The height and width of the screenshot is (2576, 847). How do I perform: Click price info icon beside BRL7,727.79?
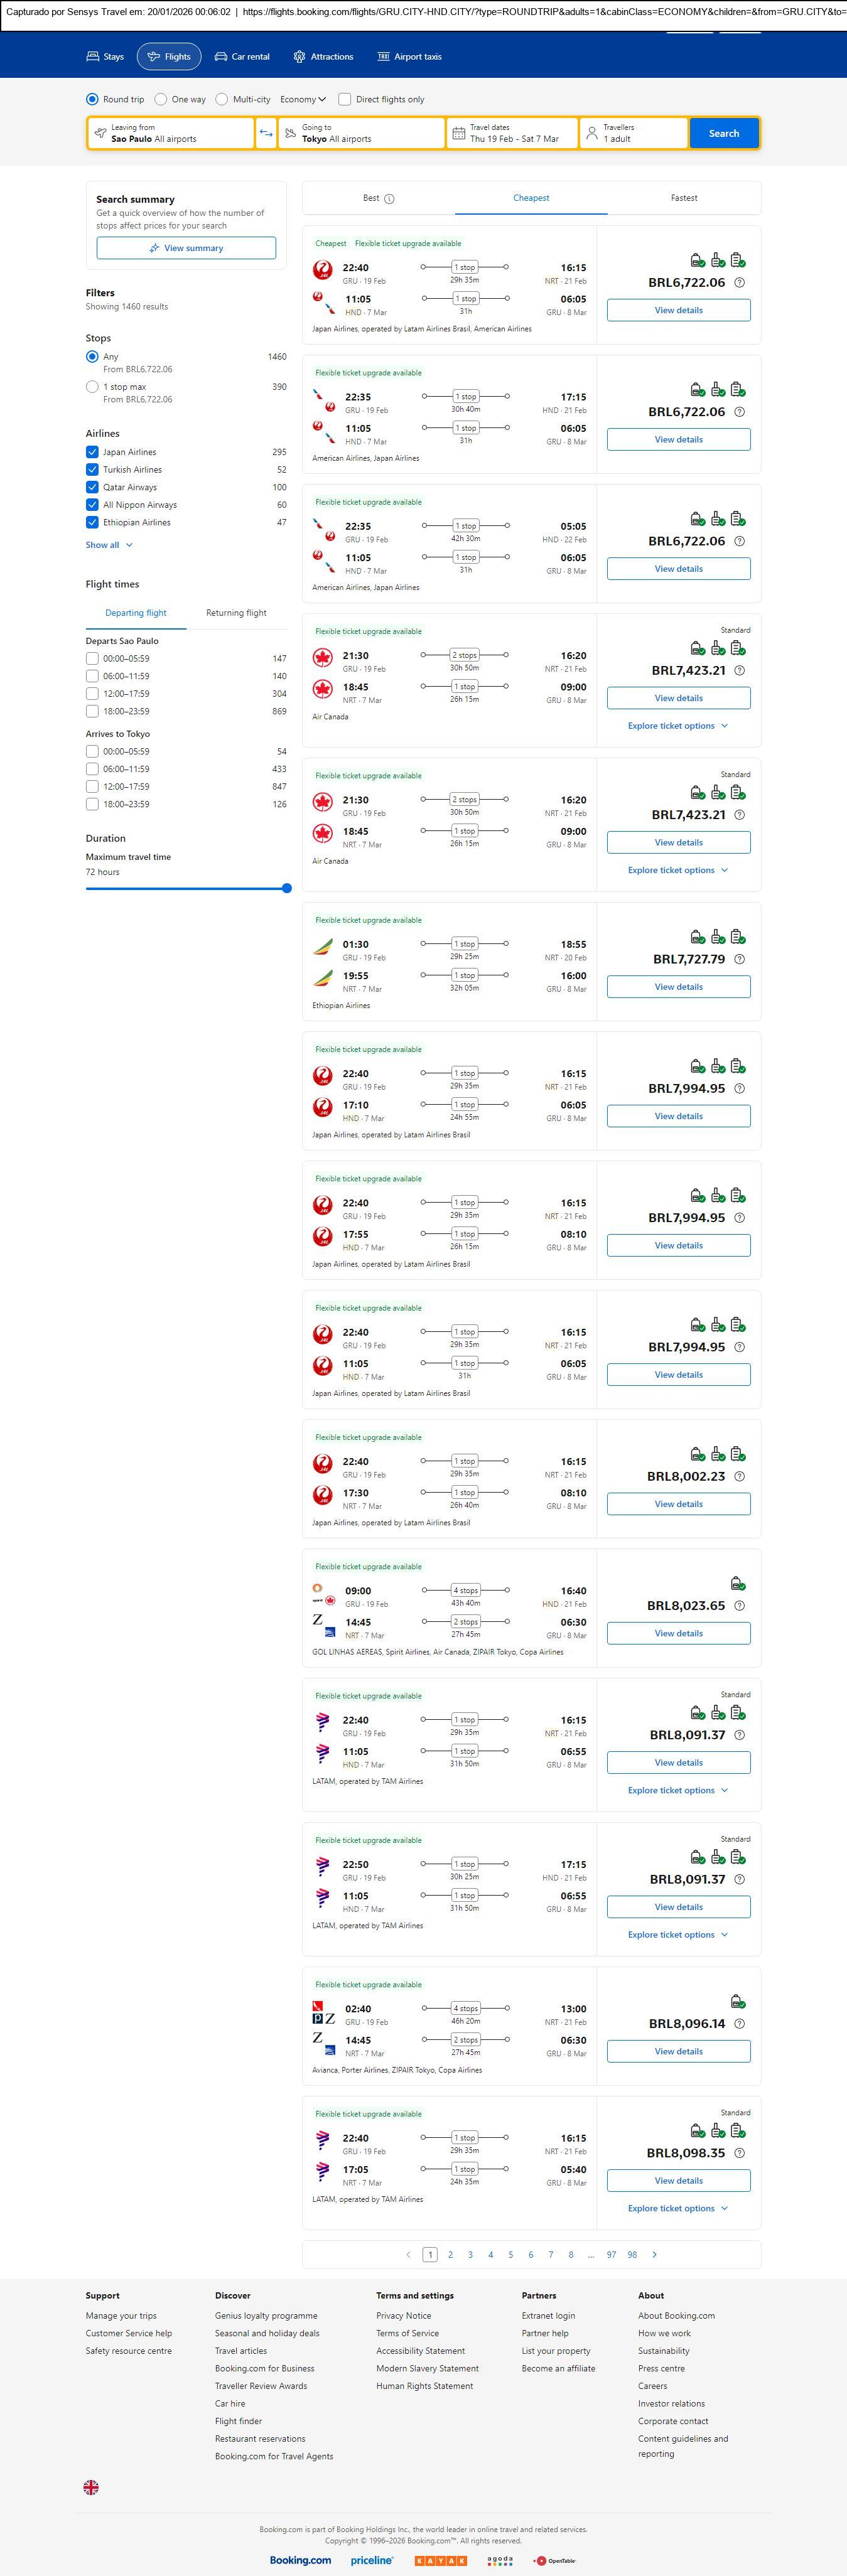pos(739,959)
